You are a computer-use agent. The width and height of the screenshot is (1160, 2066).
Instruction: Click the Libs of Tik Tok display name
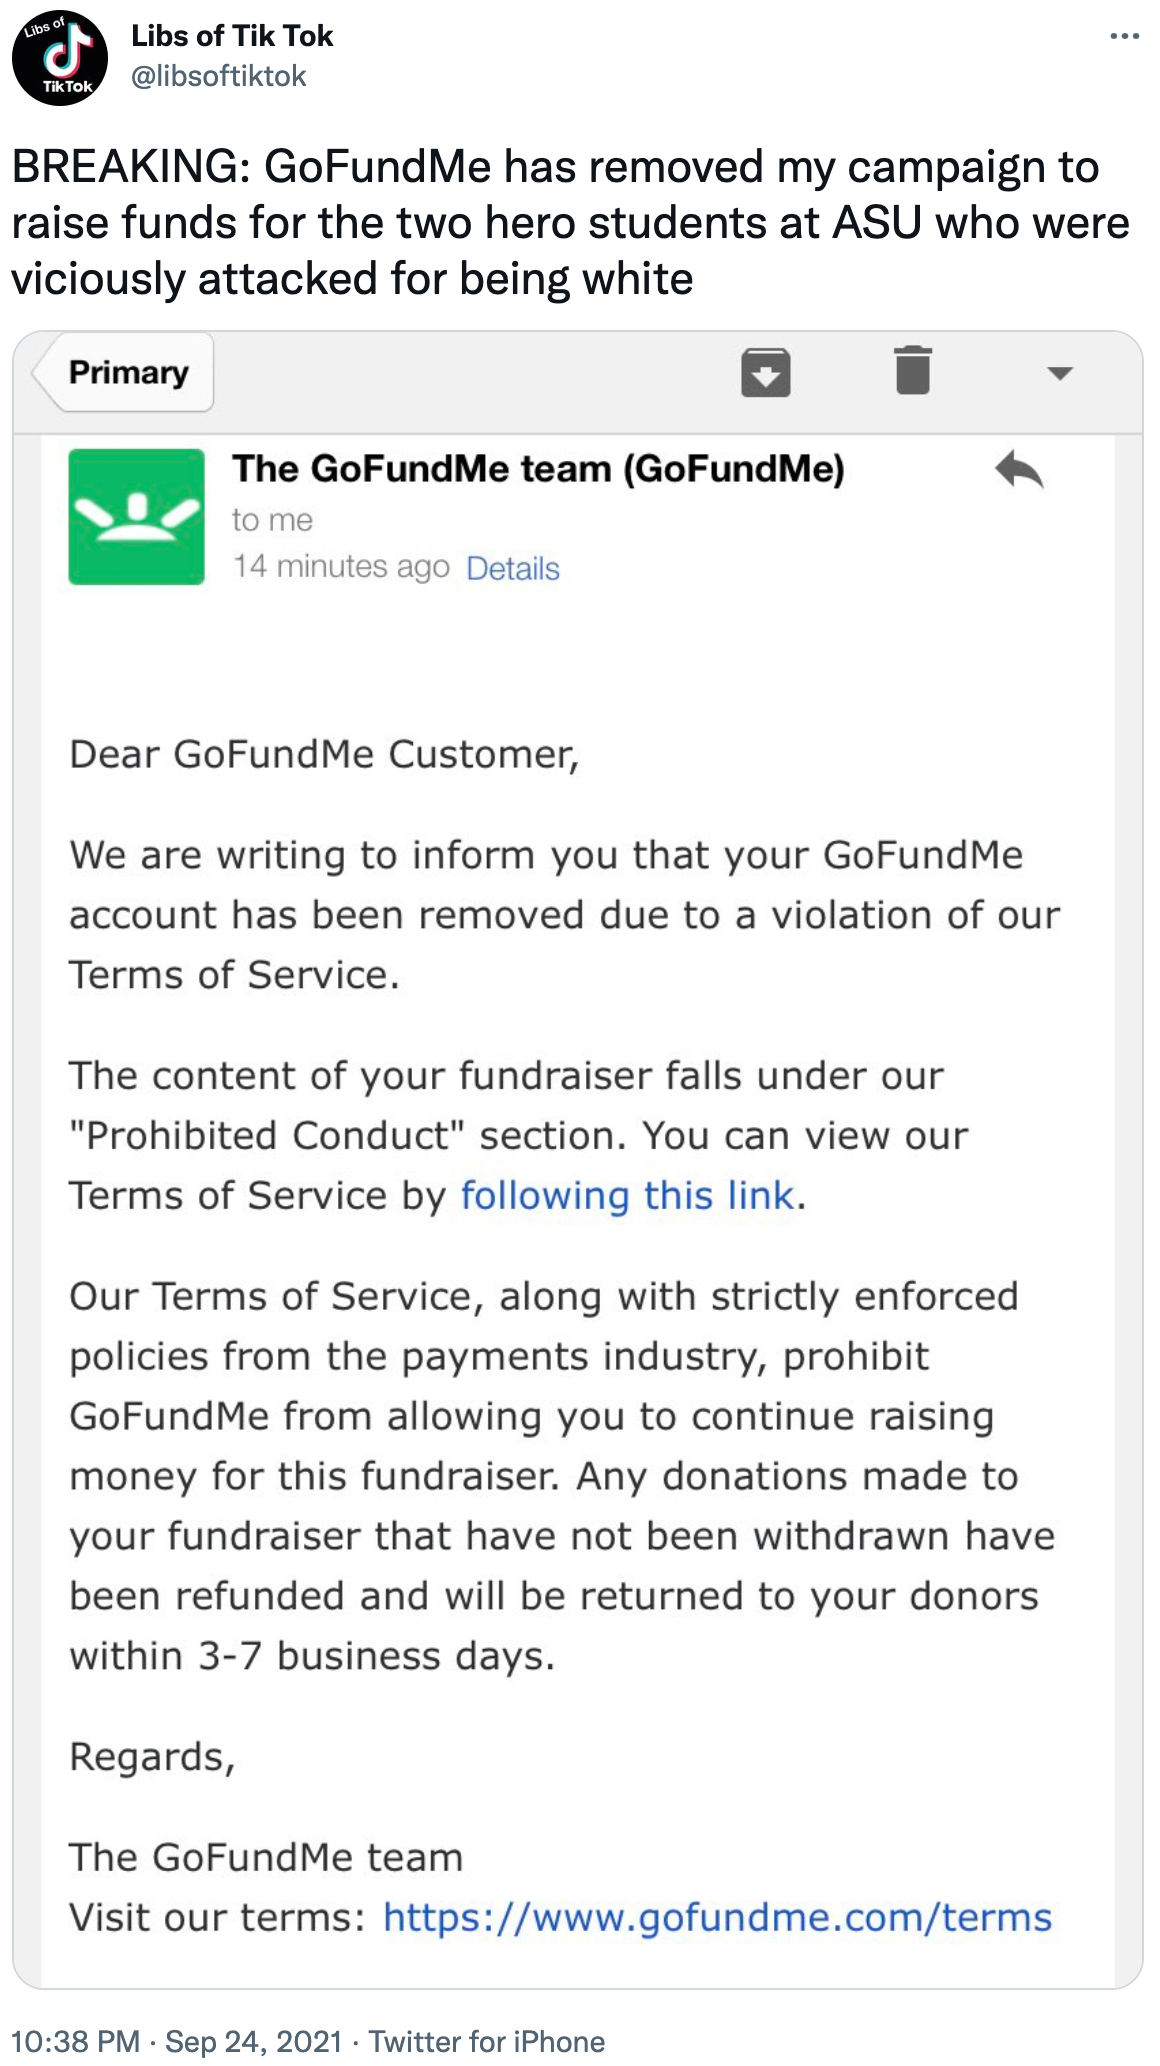232,36
